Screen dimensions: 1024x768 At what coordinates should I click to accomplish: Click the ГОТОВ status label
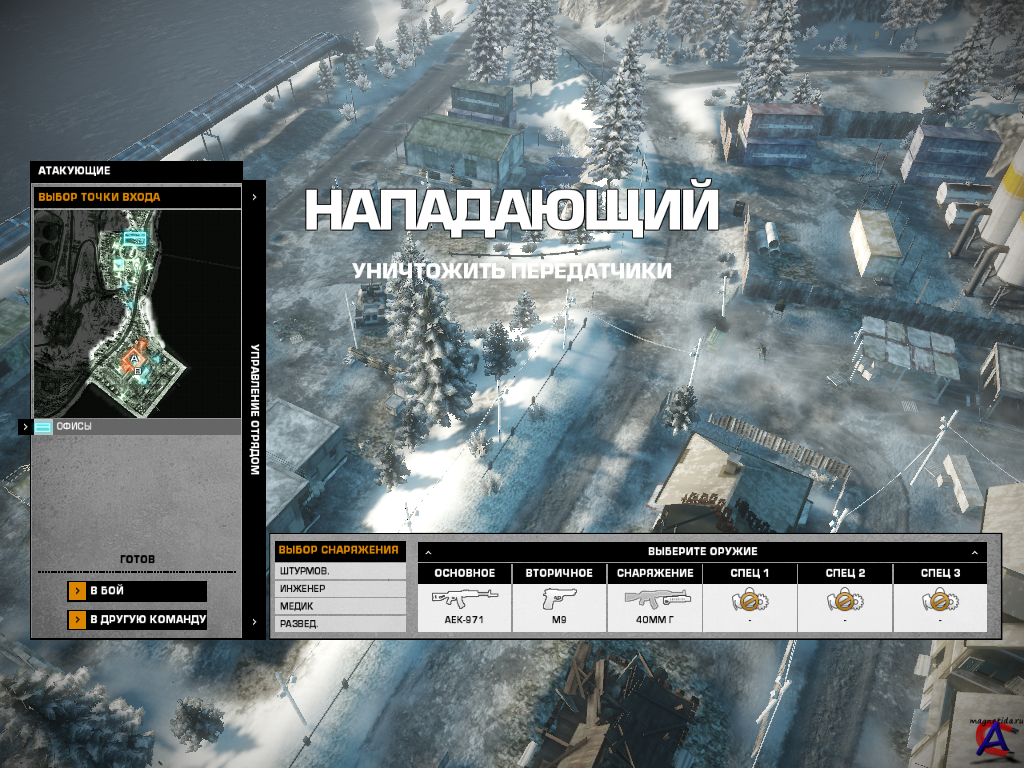(x=138, y=560)
